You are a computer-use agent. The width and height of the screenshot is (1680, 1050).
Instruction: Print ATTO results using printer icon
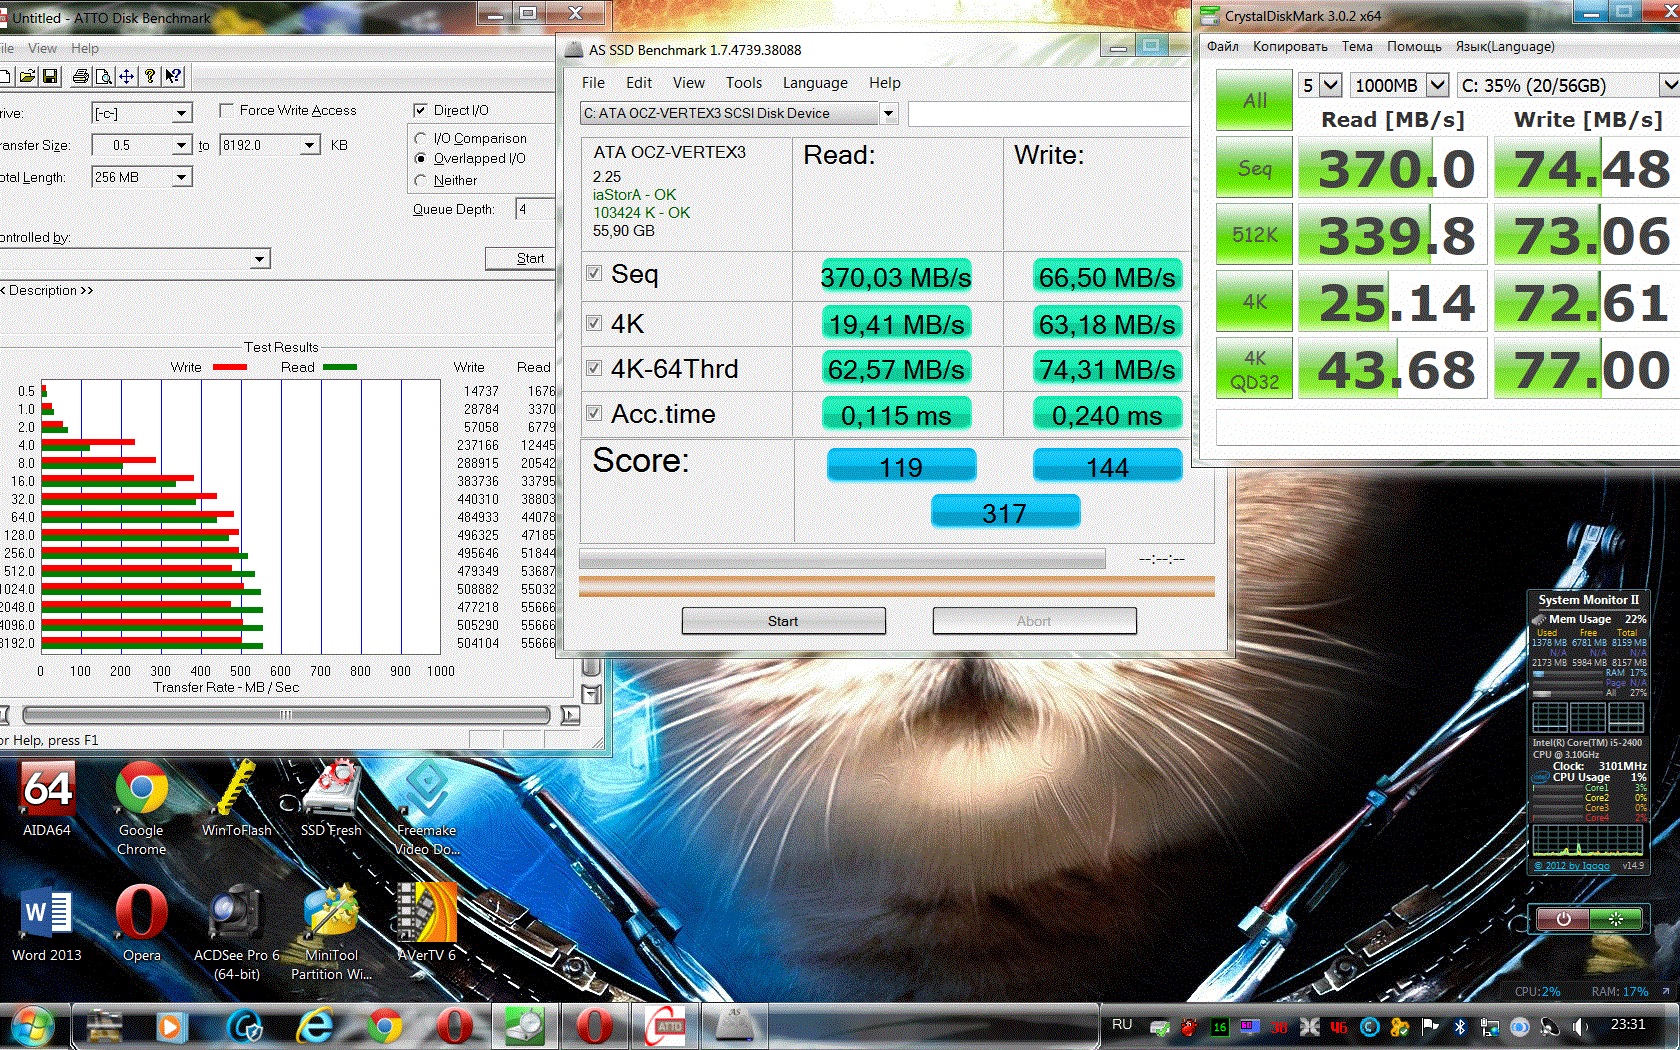coord(81,76)
